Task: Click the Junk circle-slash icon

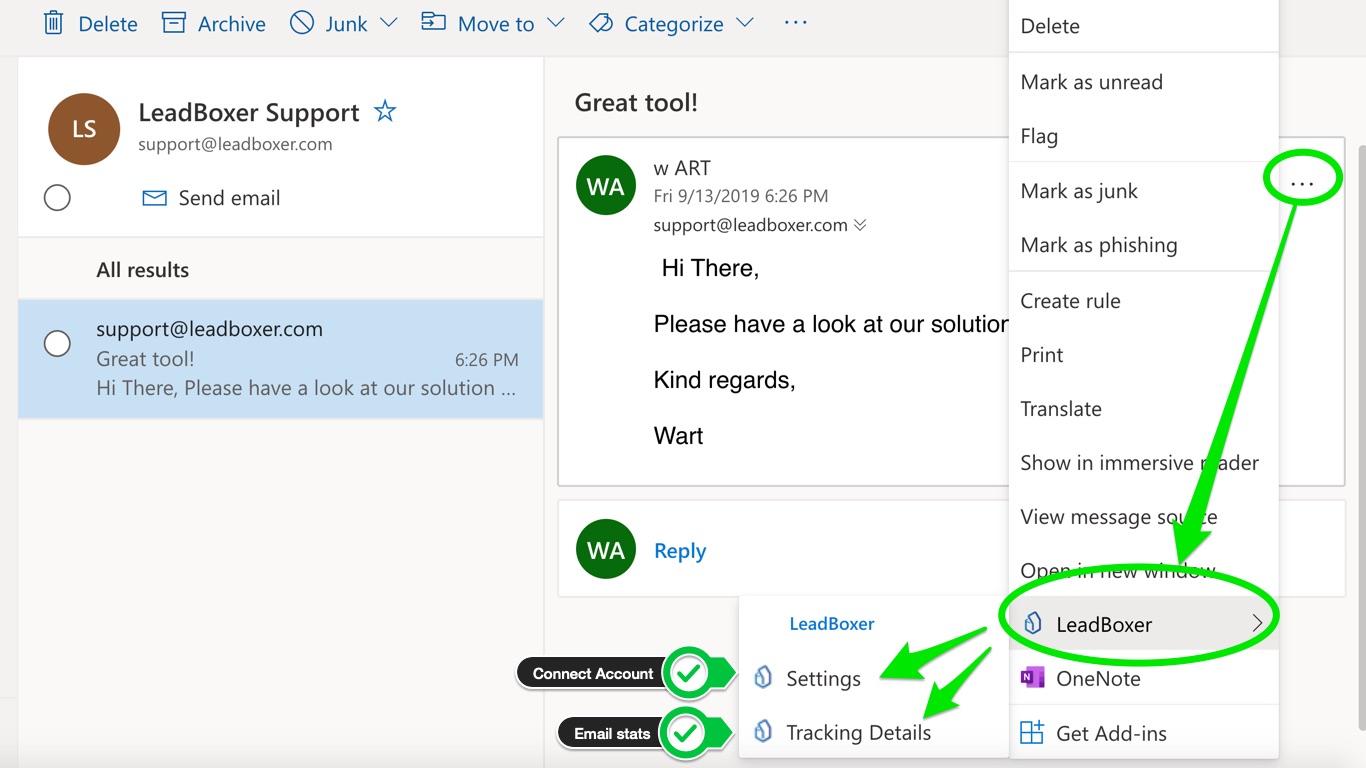Action: coord(302,23)
